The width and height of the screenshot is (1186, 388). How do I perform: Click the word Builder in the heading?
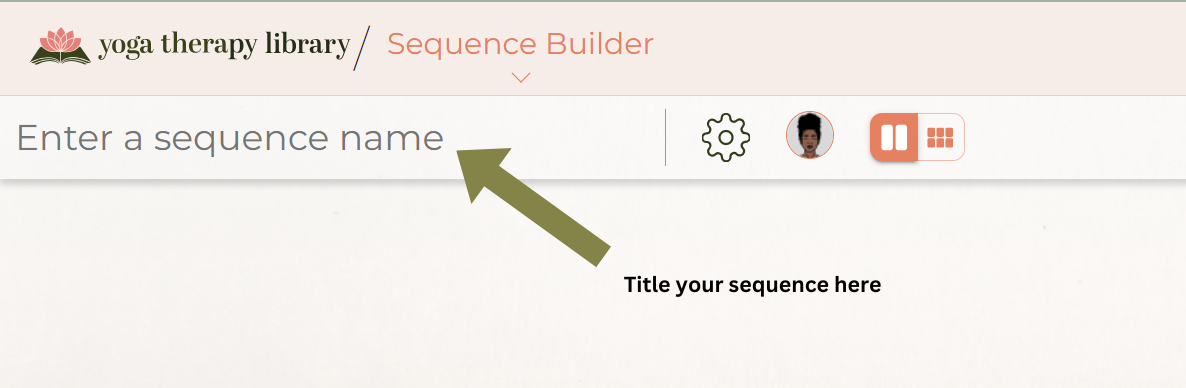pos(600,44)
